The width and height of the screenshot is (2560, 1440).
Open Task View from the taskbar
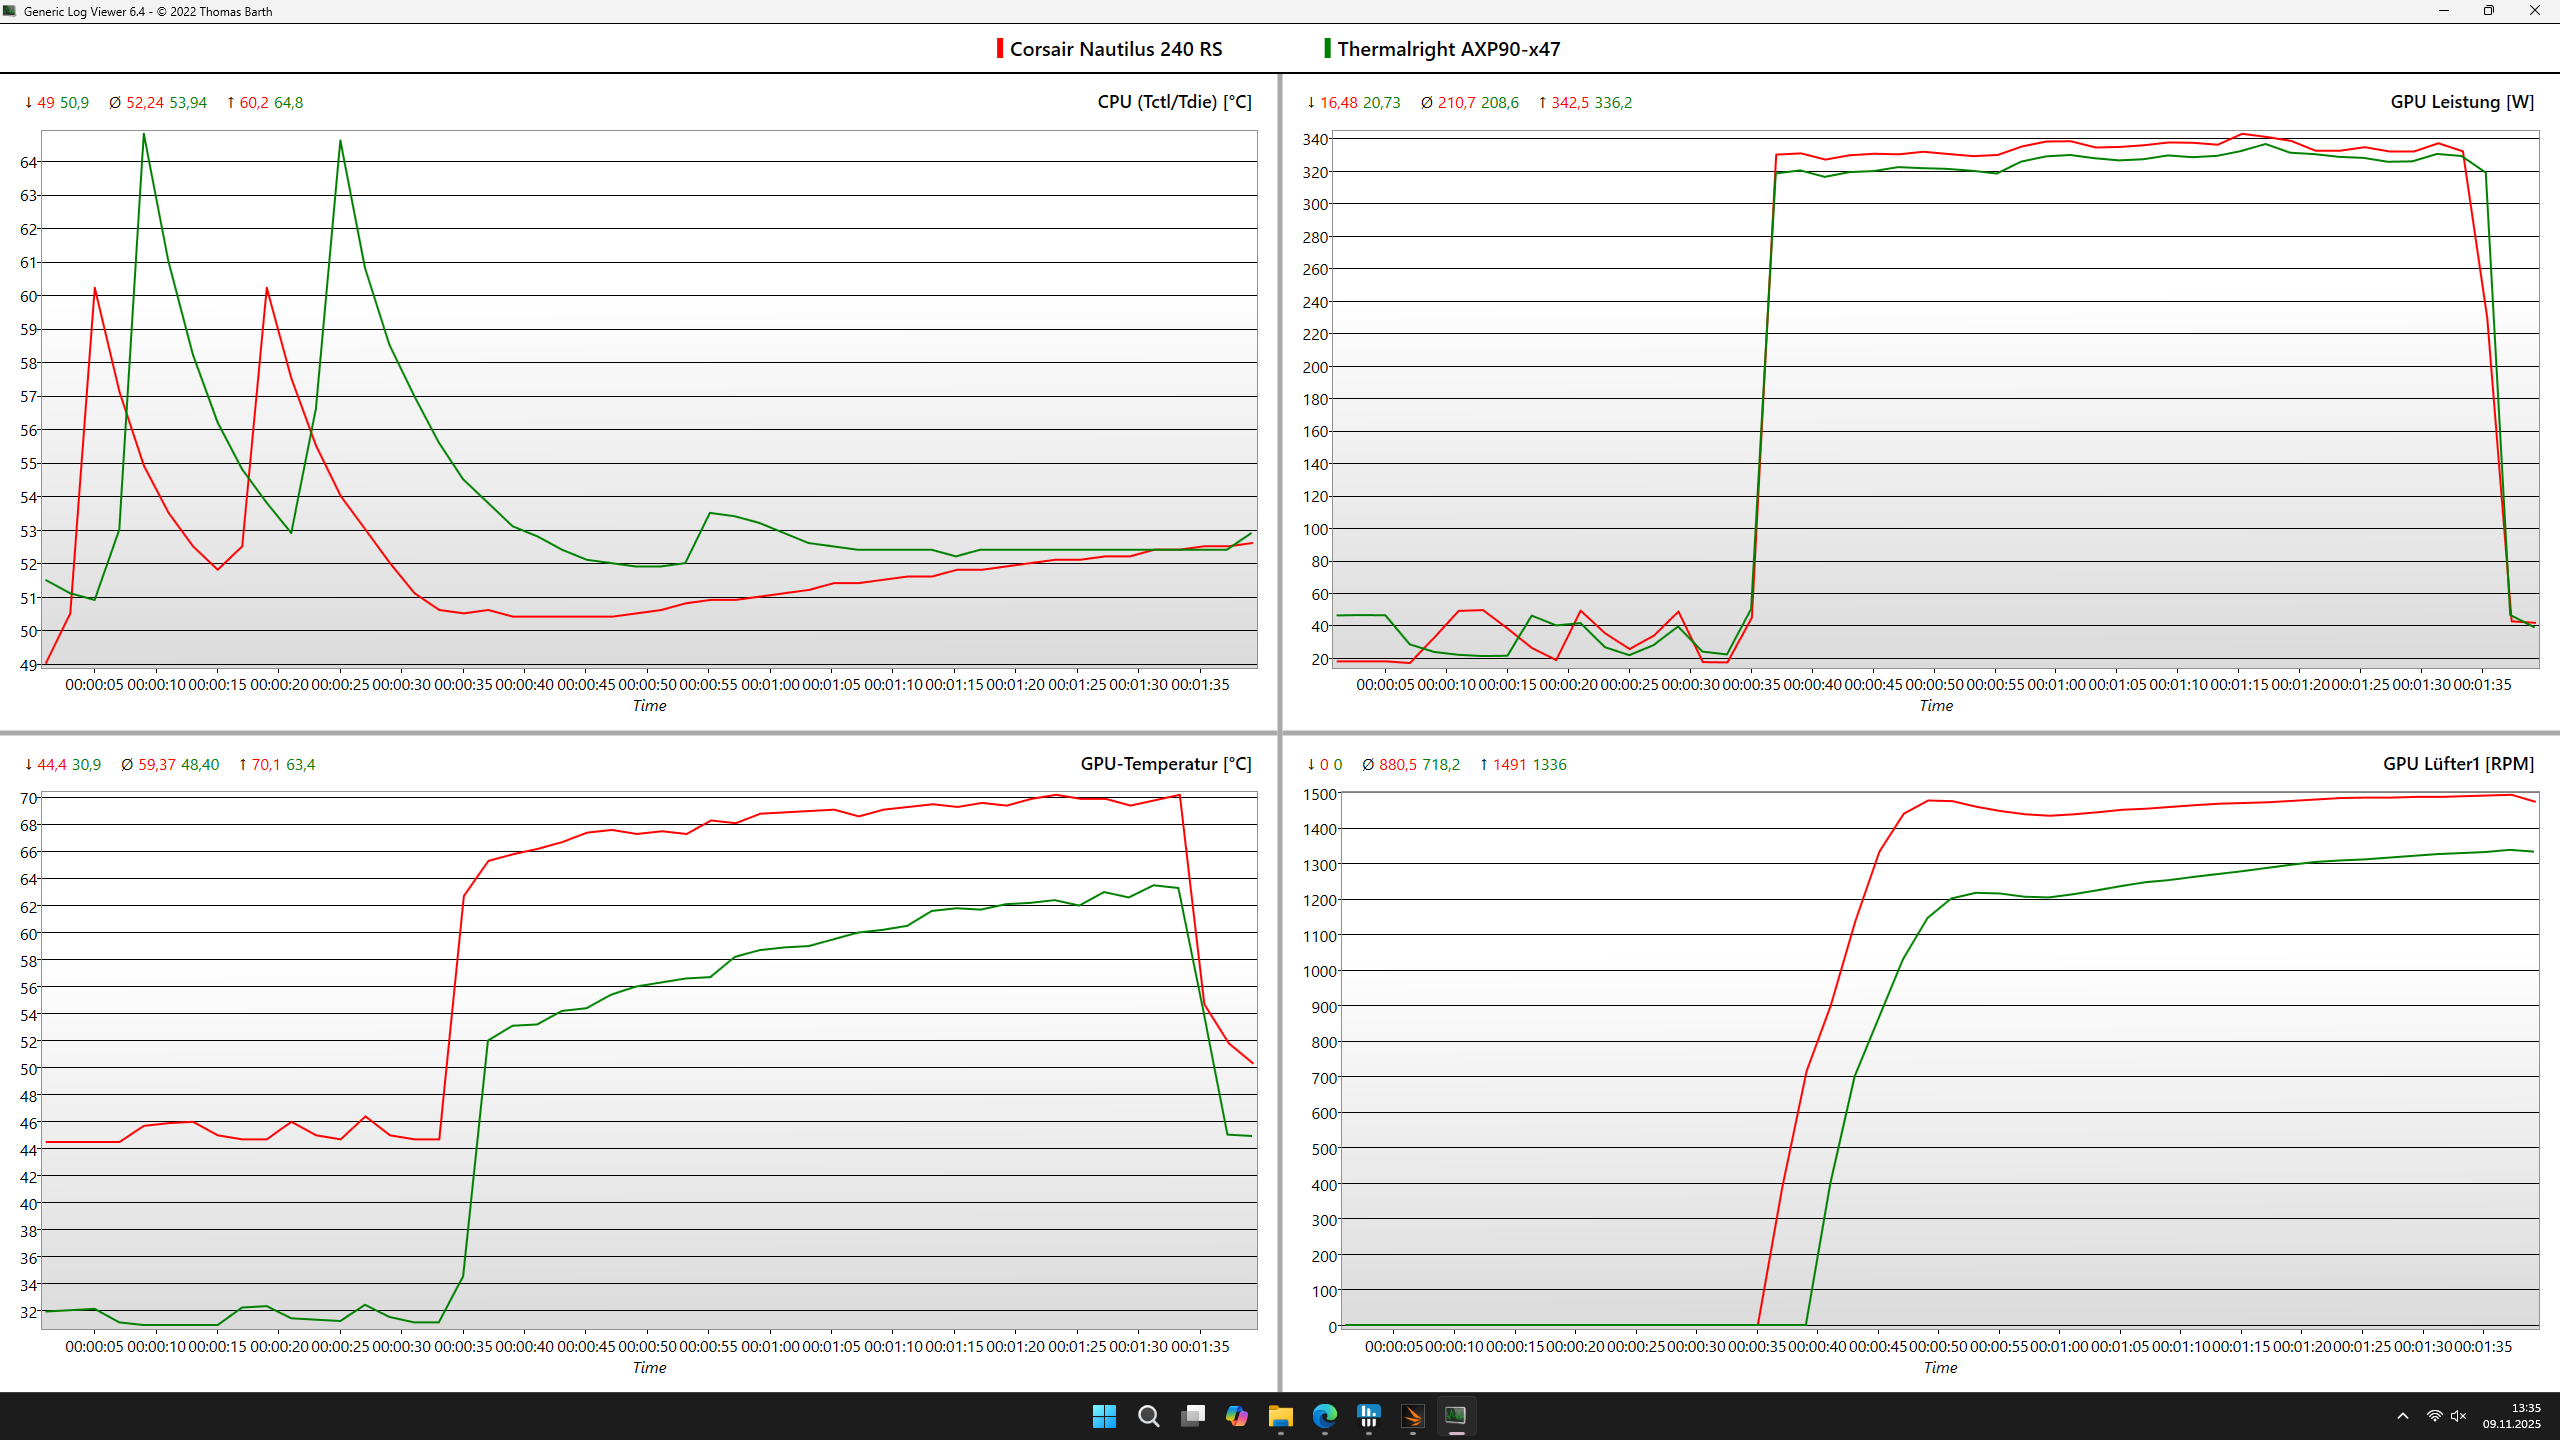click(1192, 1416)
